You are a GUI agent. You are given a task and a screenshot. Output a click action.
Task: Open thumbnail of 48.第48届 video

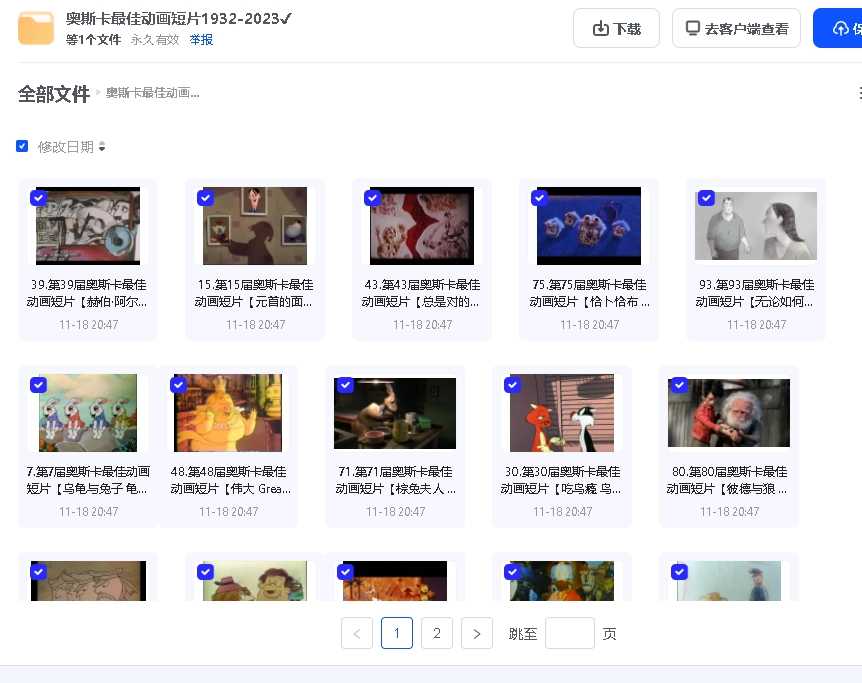click(x=228, y=413)
